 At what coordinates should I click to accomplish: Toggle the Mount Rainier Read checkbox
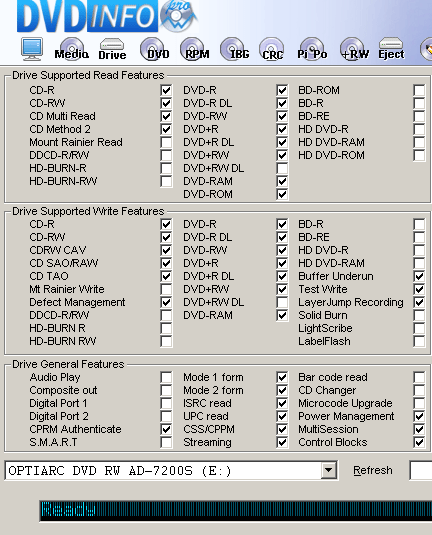coord(166,142)
